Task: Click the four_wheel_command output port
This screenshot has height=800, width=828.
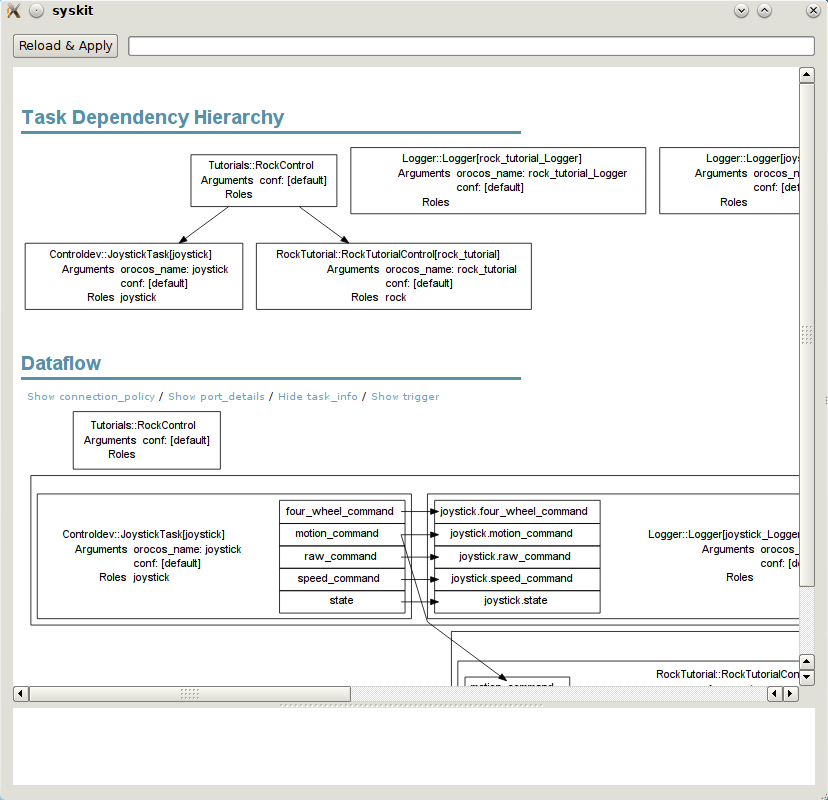Action: [342, 511]
